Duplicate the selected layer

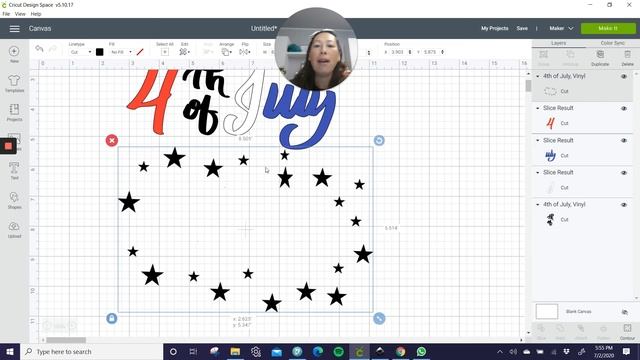point(600,58)
